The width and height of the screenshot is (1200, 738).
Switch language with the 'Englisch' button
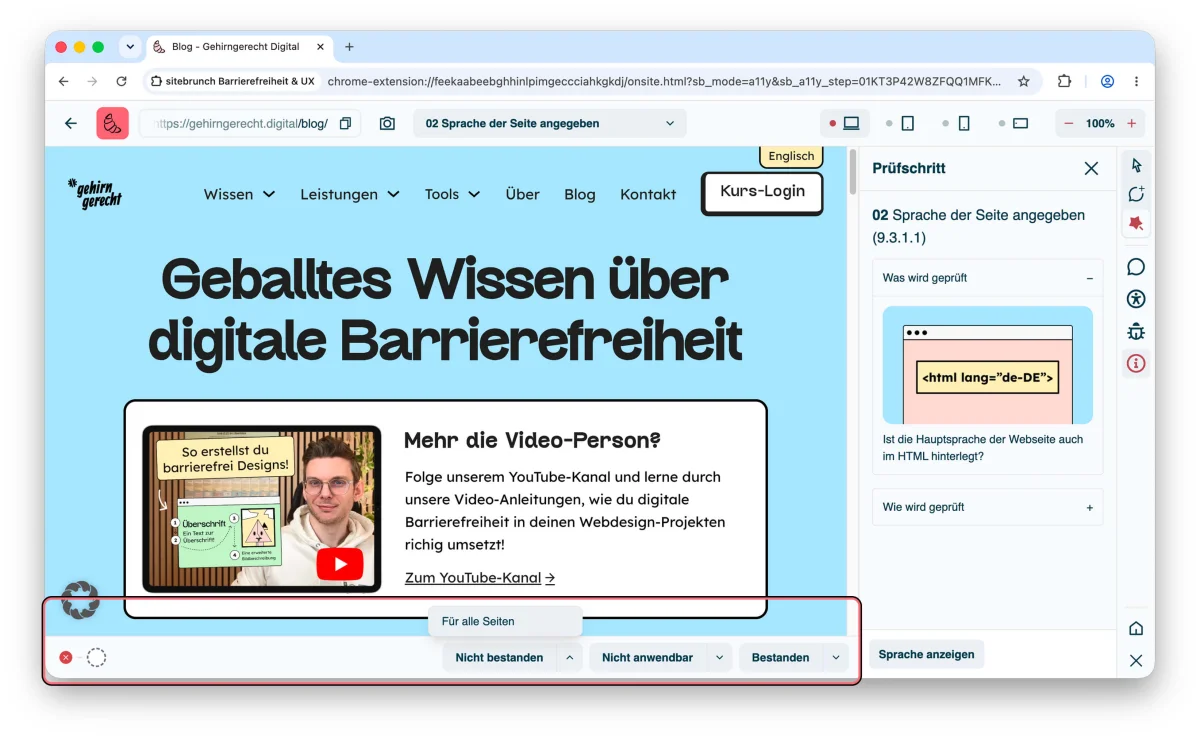(792, 156)
